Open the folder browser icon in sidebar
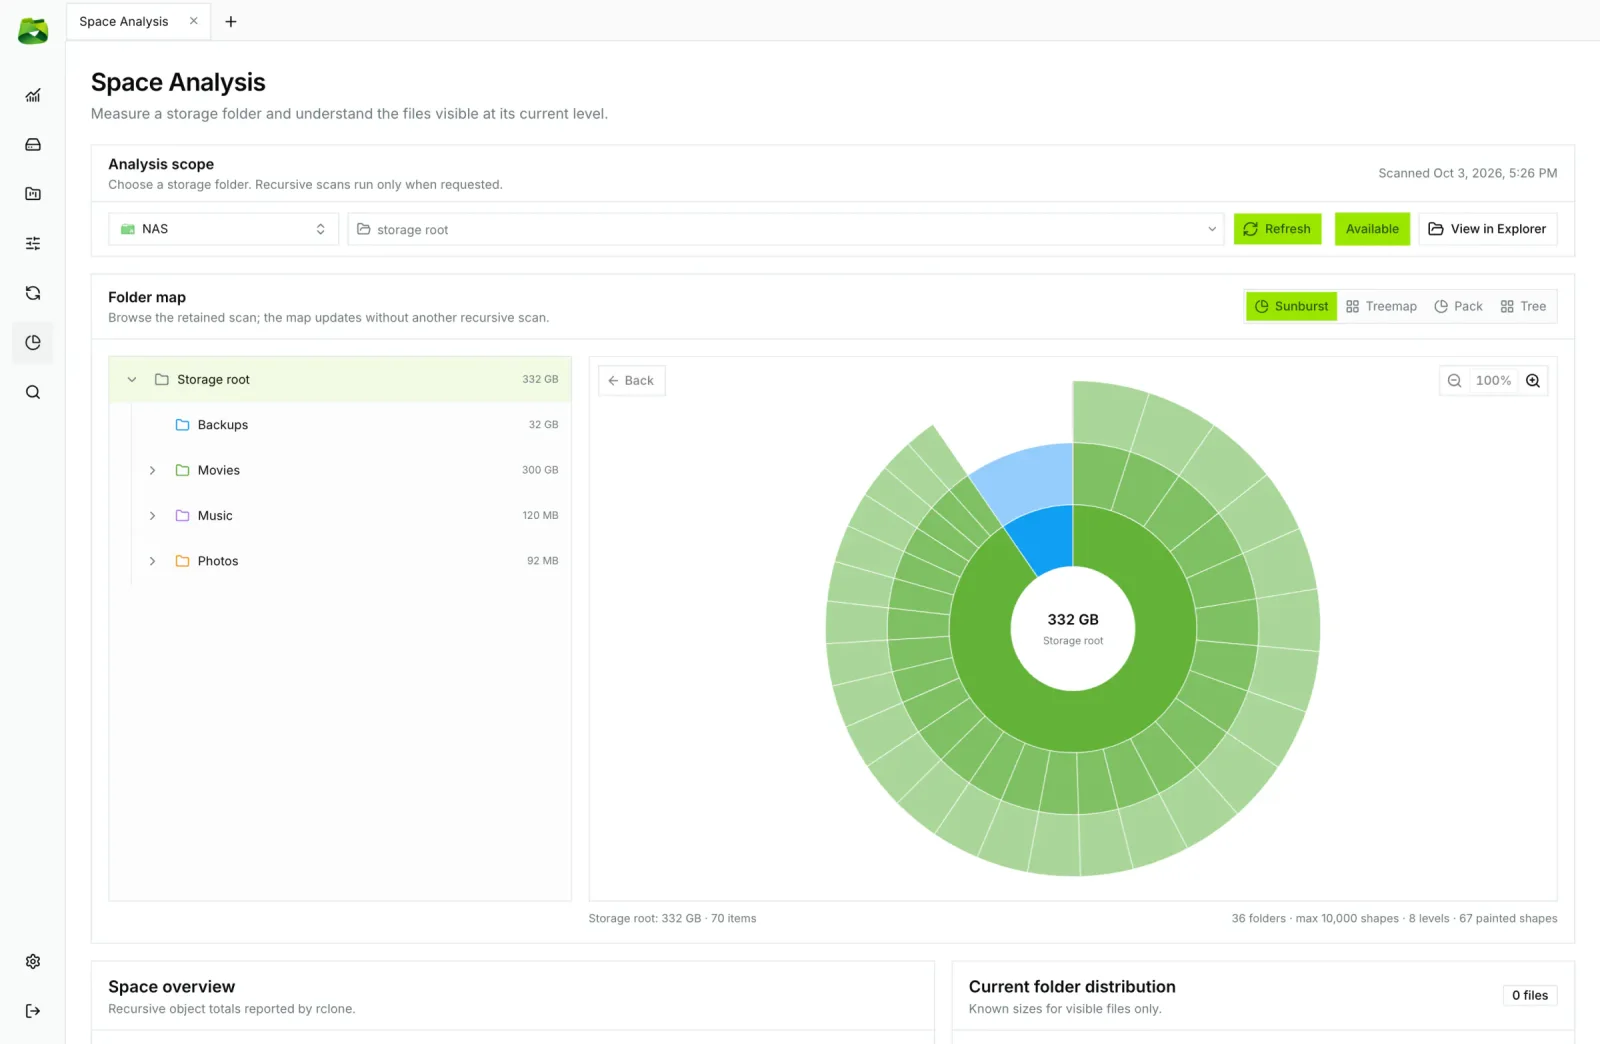This screenshot has width=1600, height=1044. [x=33, y=194]
